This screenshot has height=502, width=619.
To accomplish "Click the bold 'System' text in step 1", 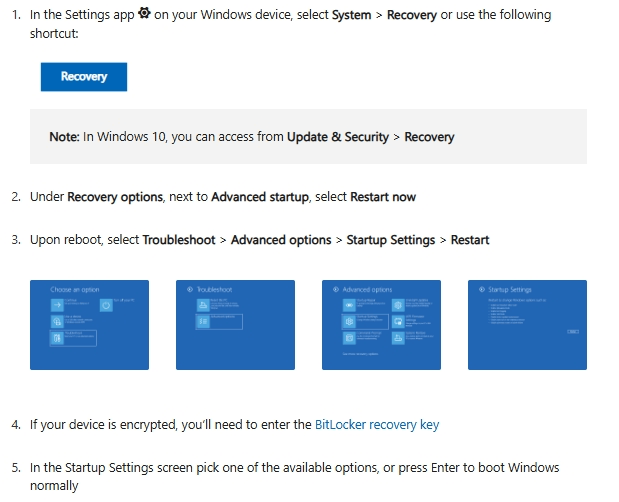I will pos(351,15).
